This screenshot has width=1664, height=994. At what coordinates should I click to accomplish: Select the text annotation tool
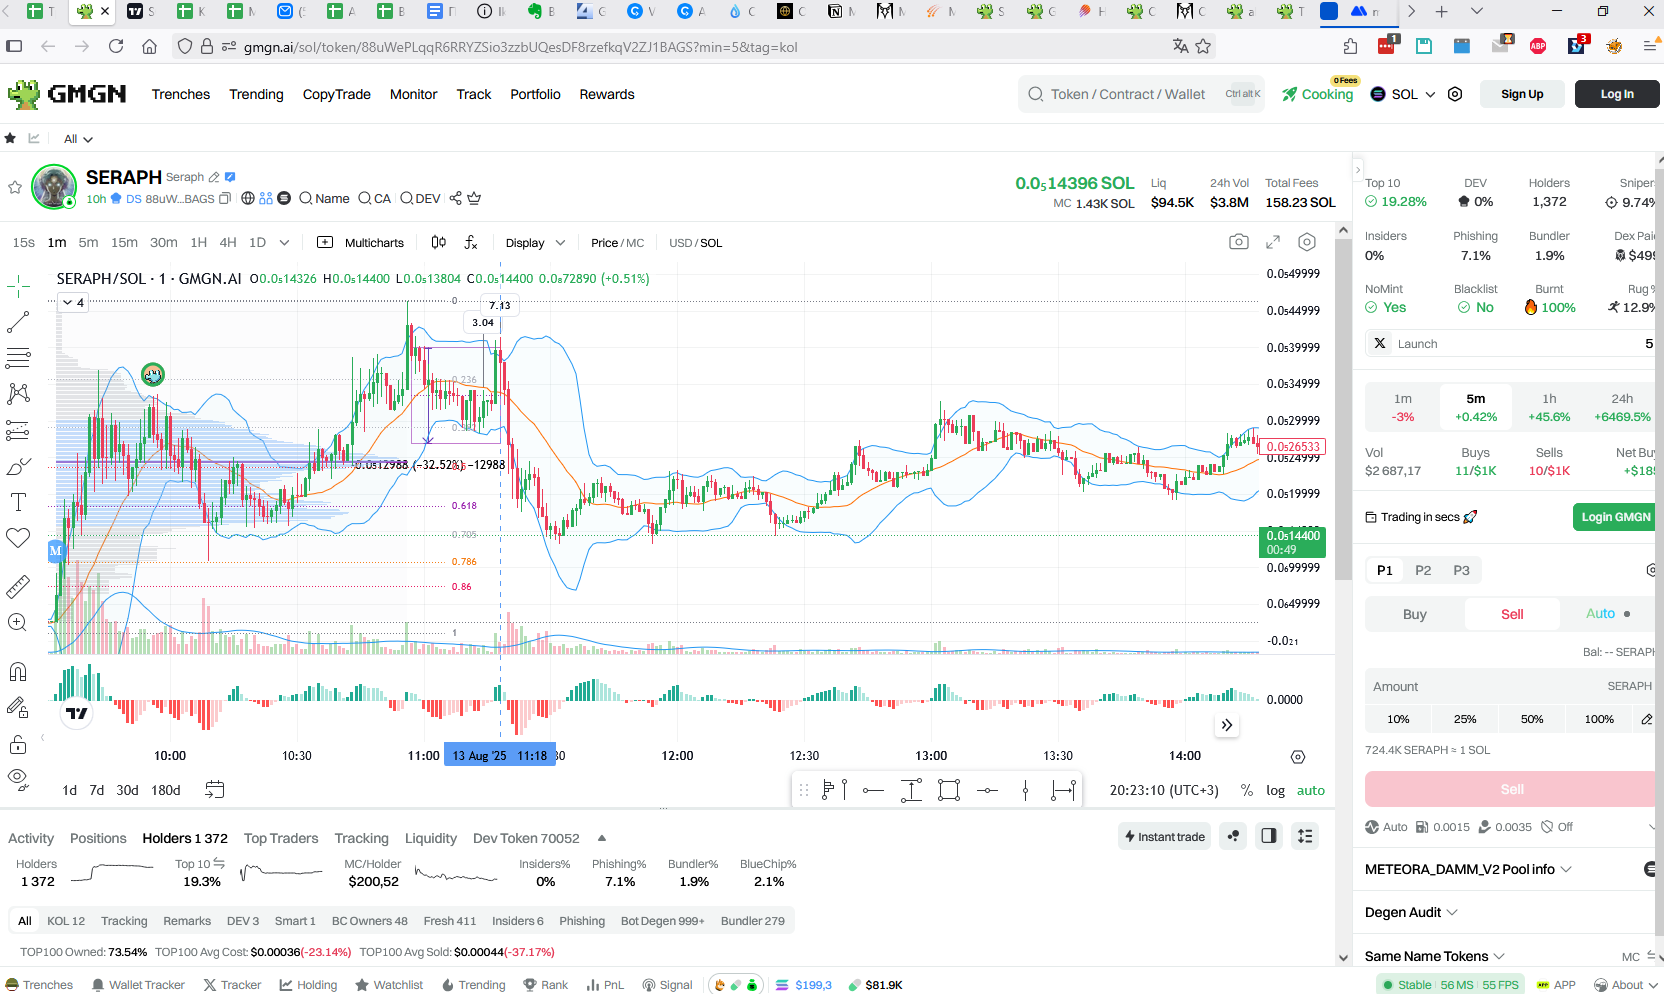coord(18,502)
